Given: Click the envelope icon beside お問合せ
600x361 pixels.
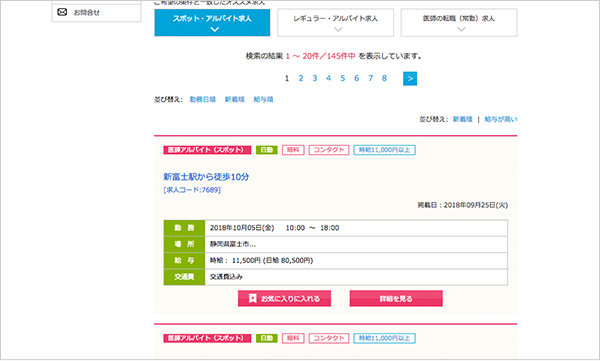Looking at the screenshot, I should [62, 12].
